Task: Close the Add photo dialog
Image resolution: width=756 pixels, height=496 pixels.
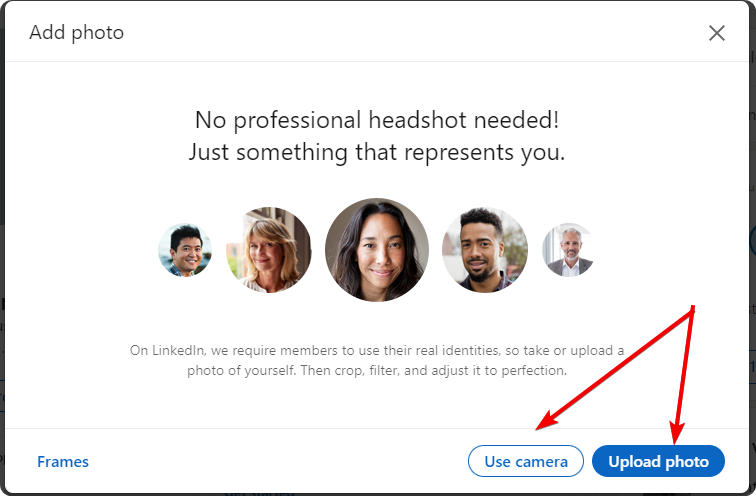Action: tap(716, 33)
